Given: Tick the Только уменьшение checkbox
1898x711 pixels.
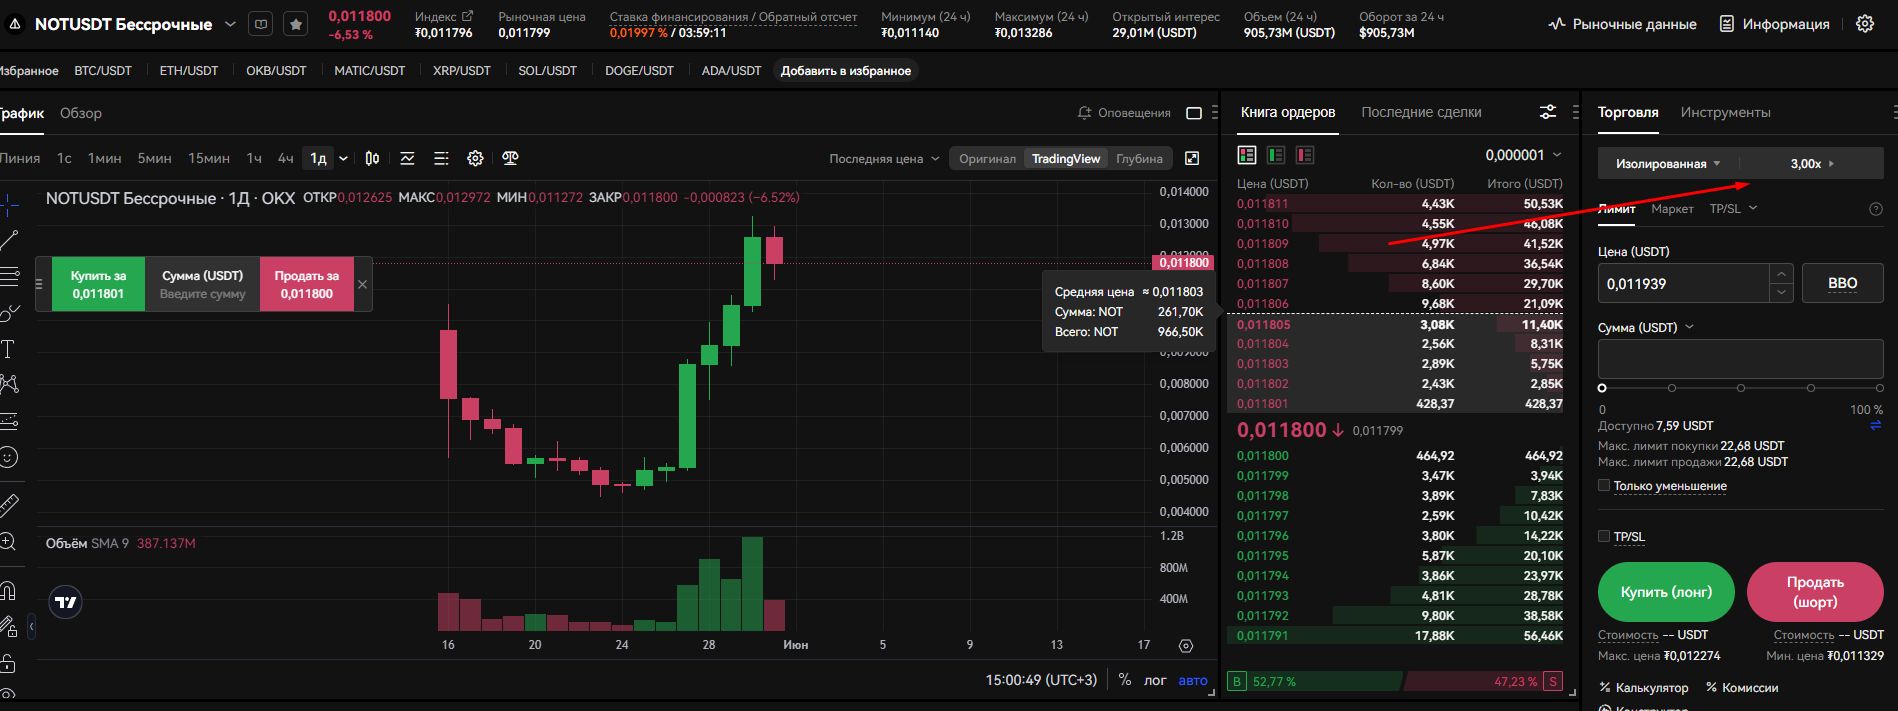Looking at the screenshot, I should [x=1604, y=485].
